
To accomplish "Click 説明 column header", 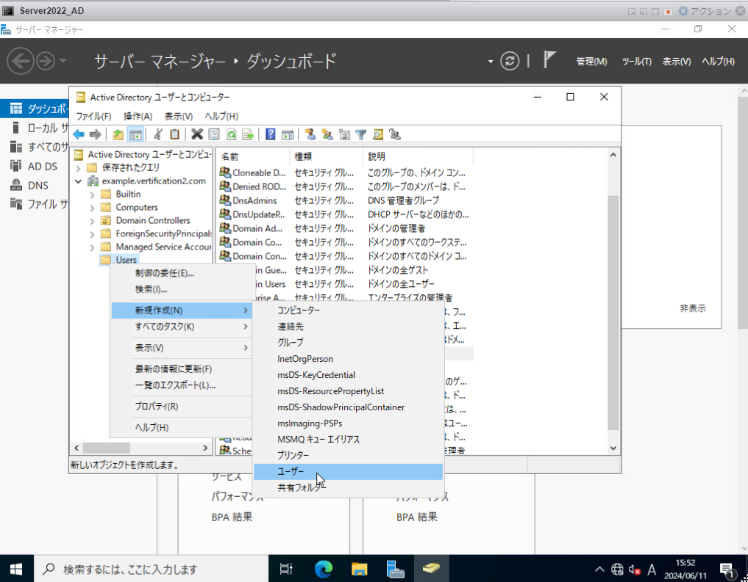I will pyautogui.click(x=418, y=156).
